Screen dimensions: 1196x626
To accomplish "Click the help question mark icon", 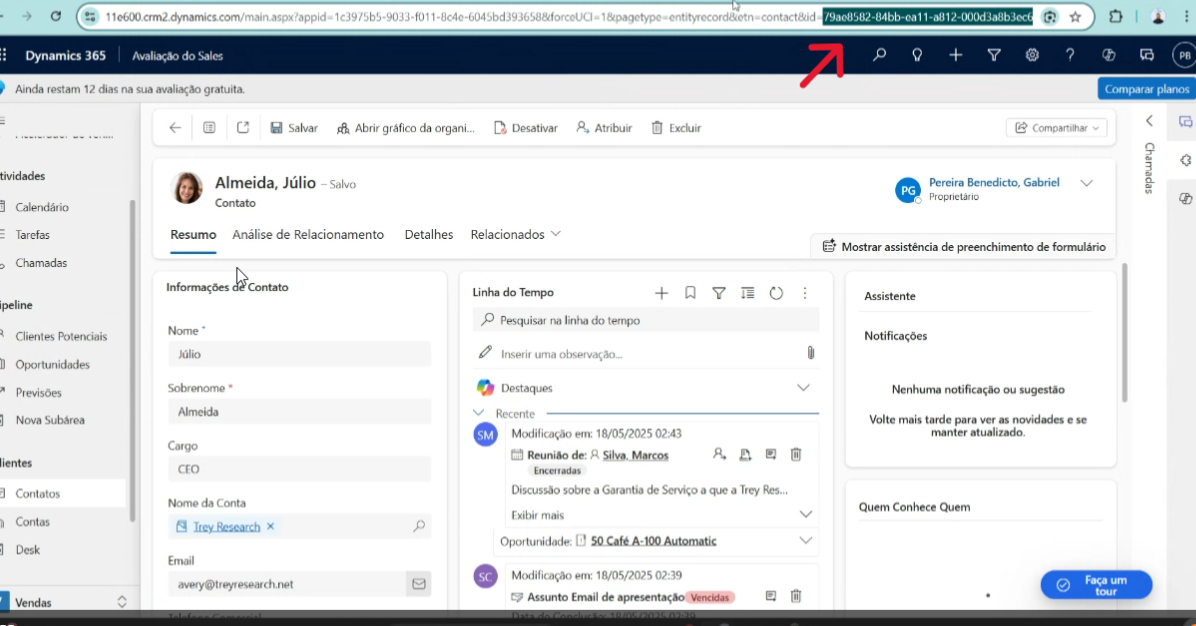I will [x=1070, y=55].
